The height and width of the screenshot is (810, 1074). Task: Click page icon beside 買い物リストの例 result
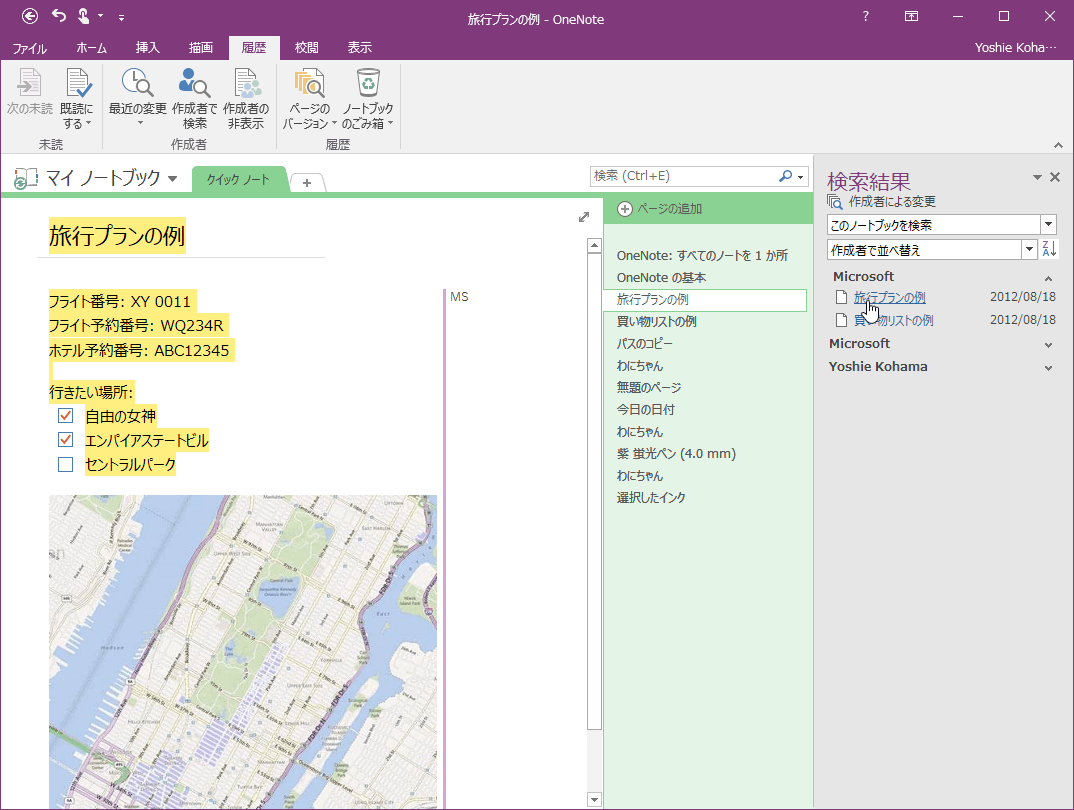(x=841, y=320)
